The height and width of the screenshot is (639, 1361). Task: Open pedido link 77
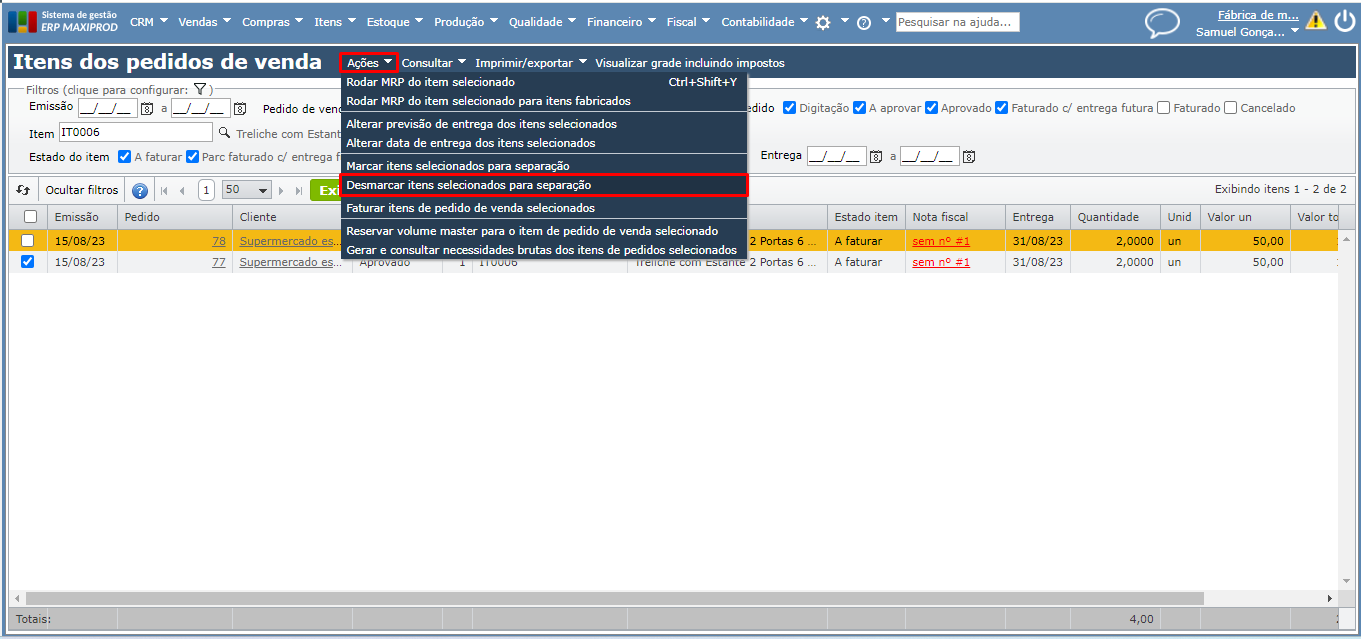[x=218, y=262]
